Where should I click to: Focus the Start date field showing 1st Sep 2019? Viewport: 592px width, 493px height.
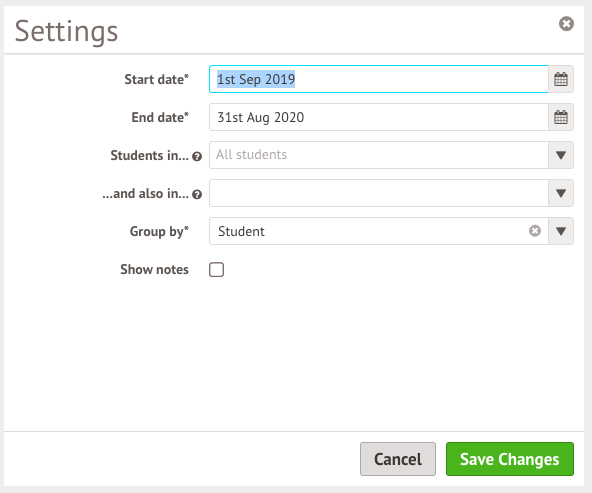[379, 79]
